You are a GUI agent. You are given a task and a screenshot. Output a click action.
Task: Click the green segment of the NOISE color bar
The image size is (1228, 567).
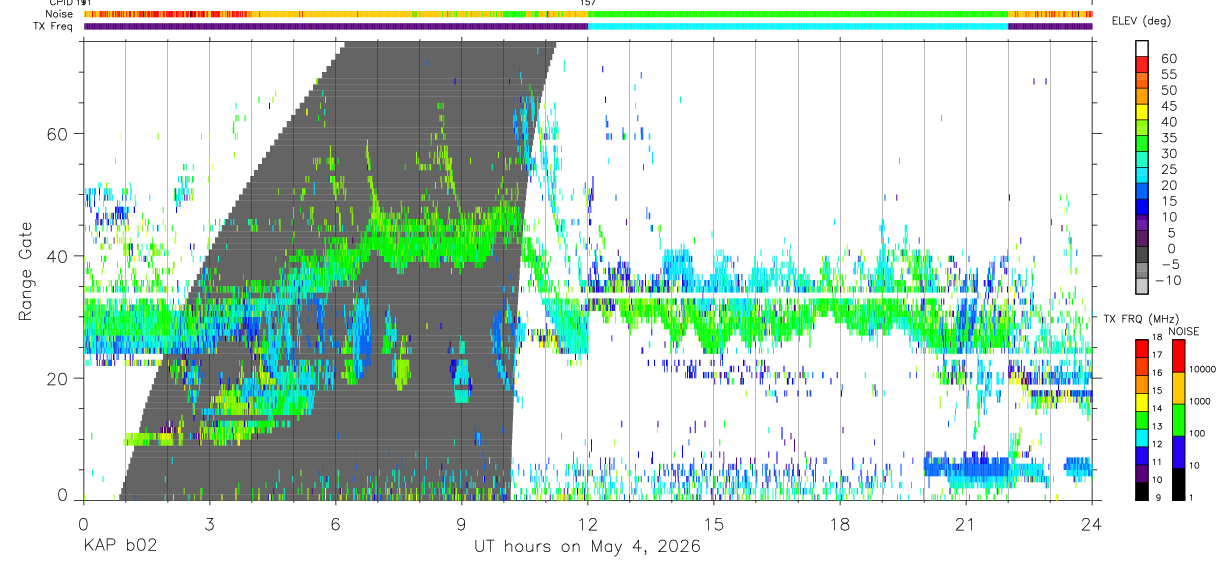(x=1179, y=419)
